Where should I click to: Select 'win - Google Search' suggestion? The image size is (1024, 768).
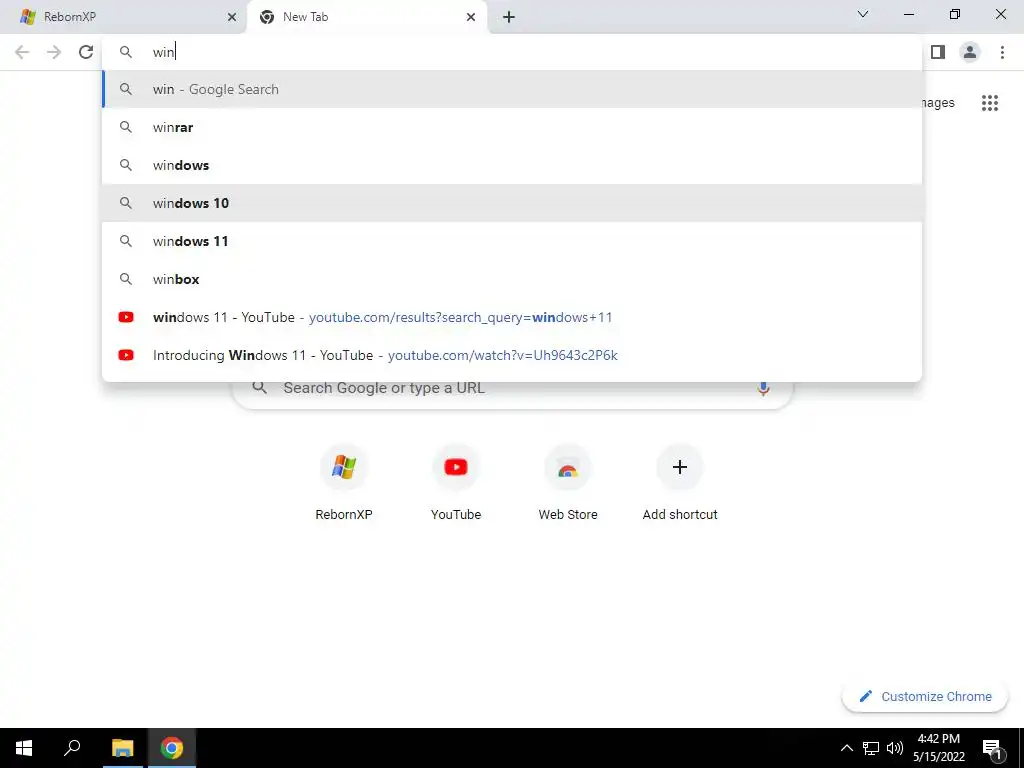pos(512,89)
